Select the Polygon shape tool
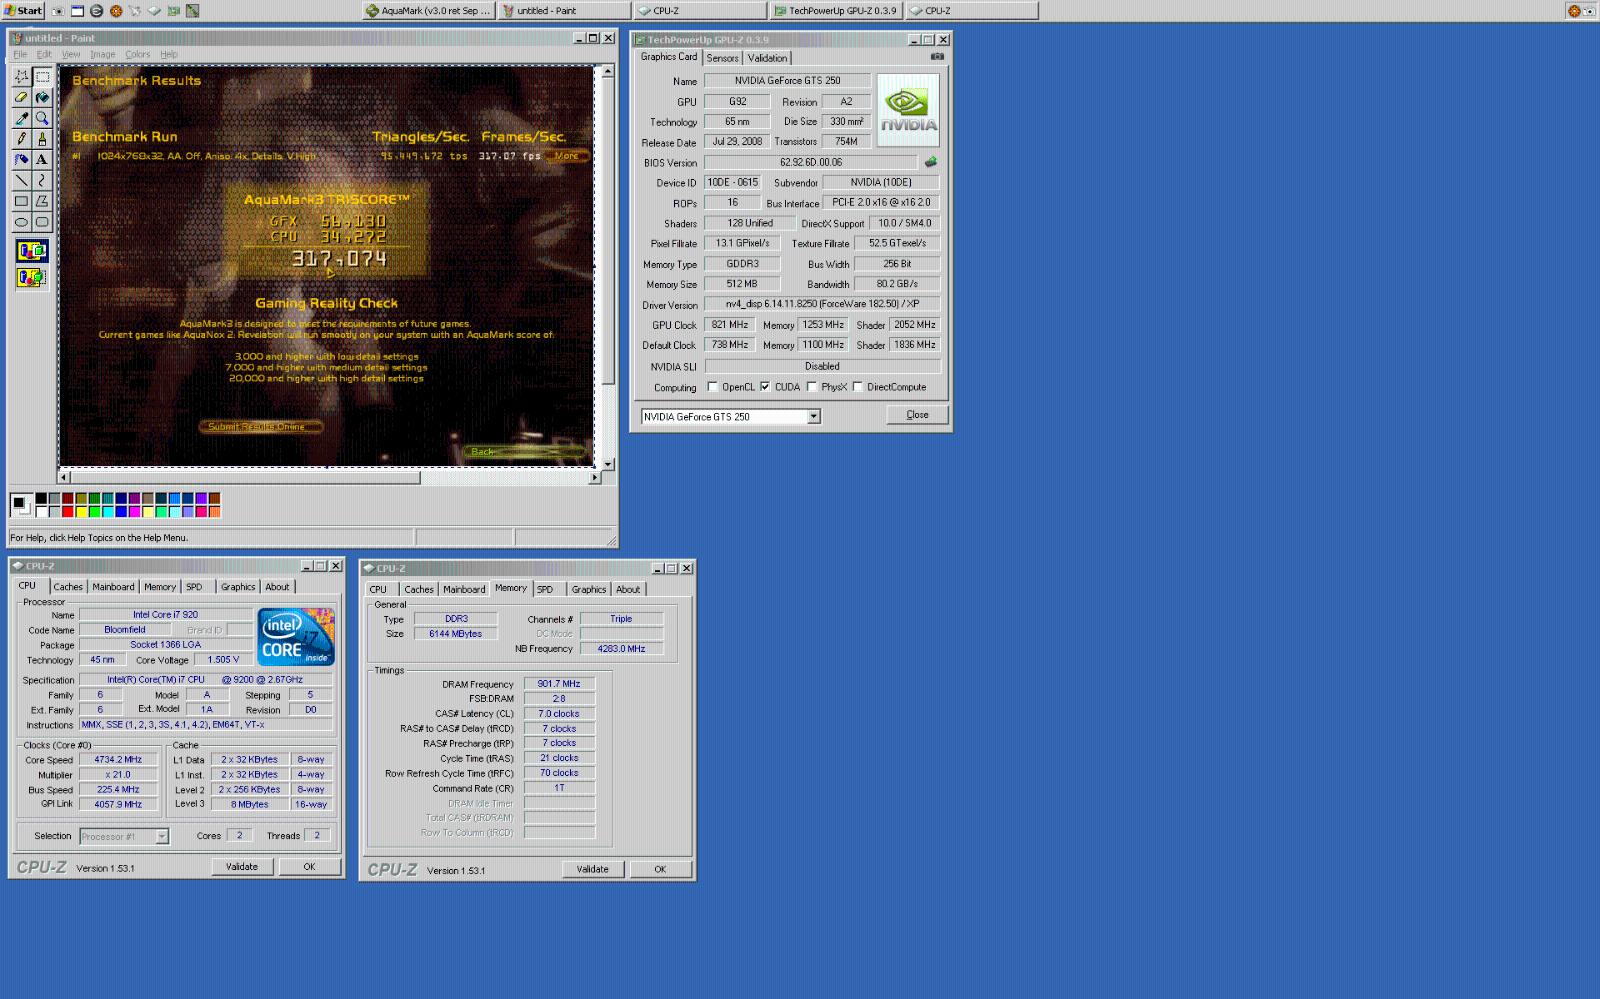 click(42, 201)
